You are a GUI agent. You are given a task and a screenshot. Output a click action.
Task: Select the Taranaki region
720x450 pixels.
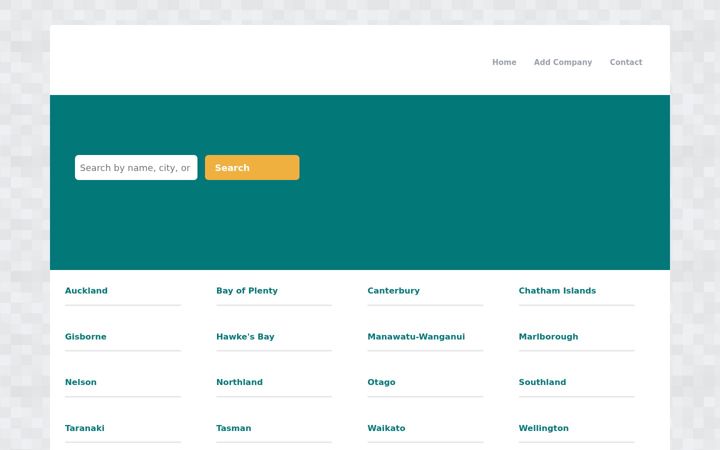coord(84,428)
